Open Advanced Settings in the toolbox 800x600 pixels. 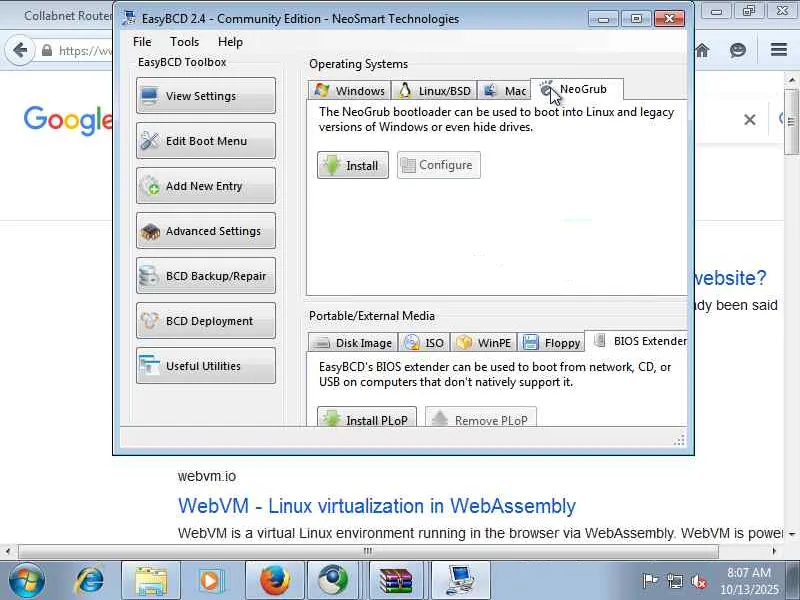pos(206,231)
